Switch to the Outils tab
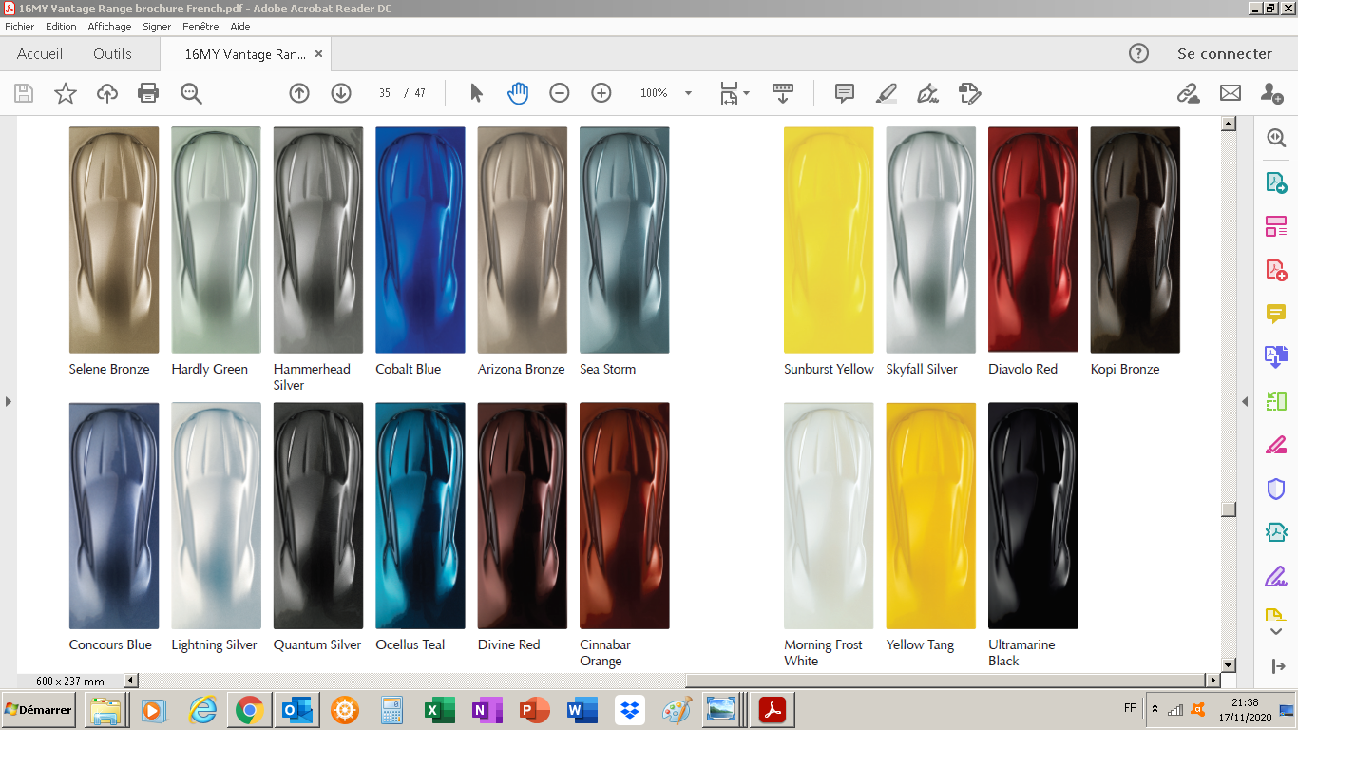Screen dimensions: 1366x768 click(113, 54)
